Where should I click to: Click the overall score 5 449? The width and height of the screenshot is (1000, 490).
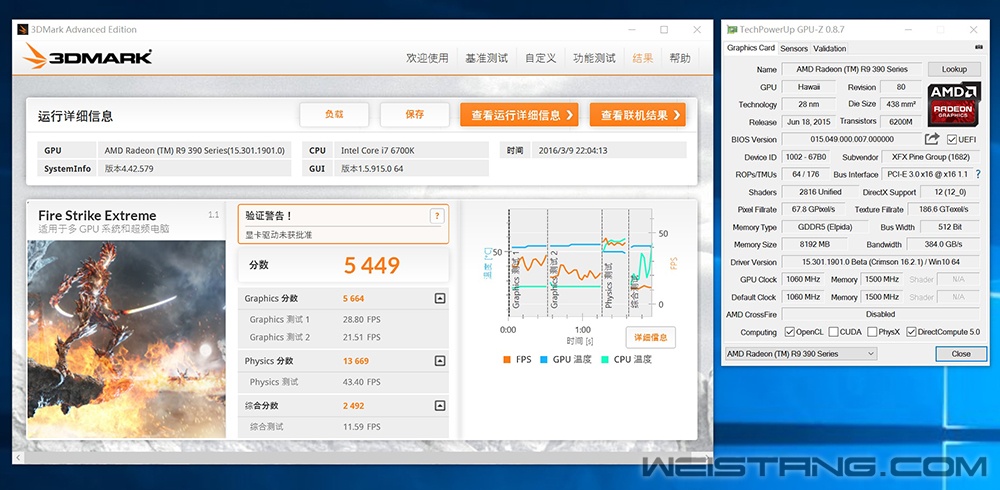coord(372,265)
